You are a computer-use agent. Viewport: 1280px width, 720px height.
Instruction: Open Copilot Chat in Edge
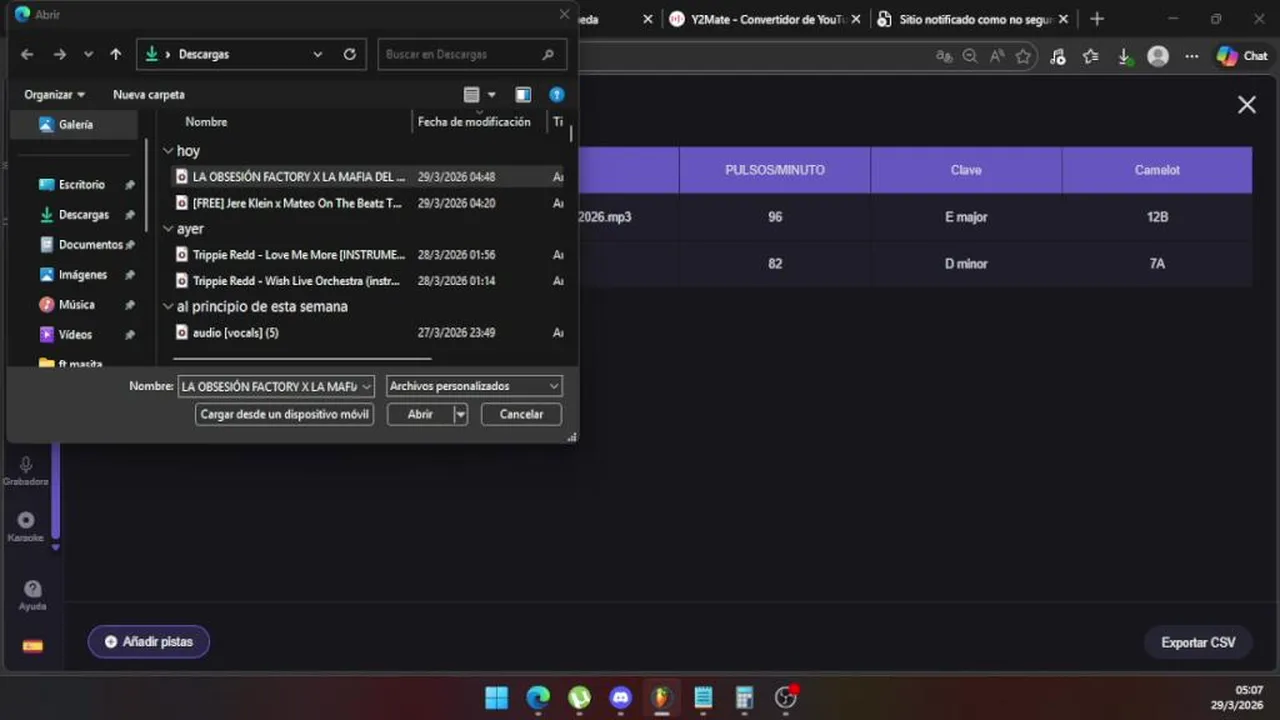click(x=1242, y=57)
